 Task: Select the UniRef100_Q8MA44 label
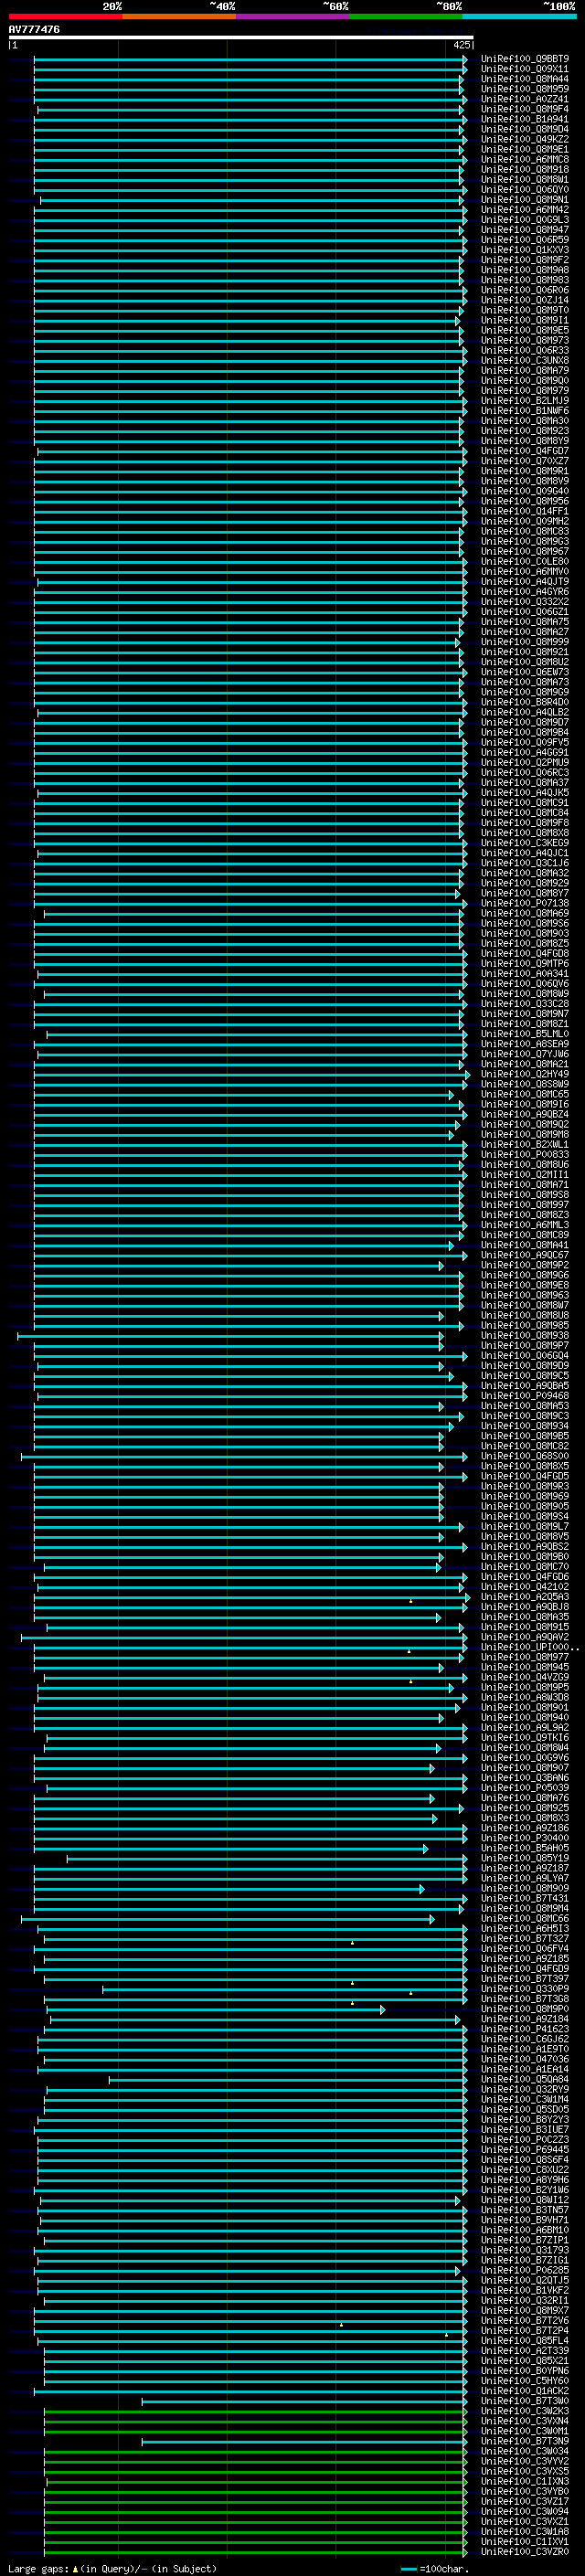[x=525, y=79]
